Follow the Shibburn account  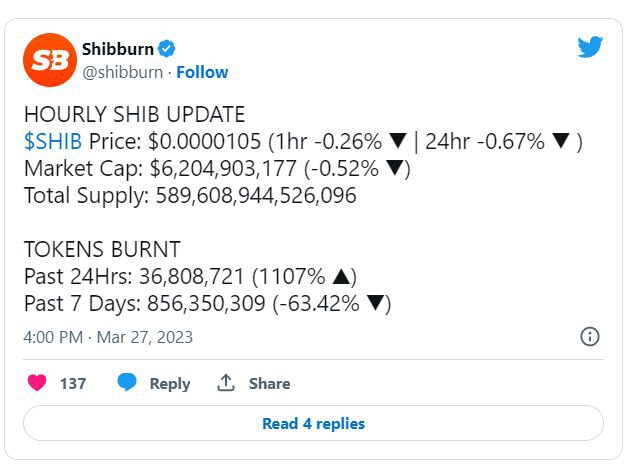[x=202, y=72]
